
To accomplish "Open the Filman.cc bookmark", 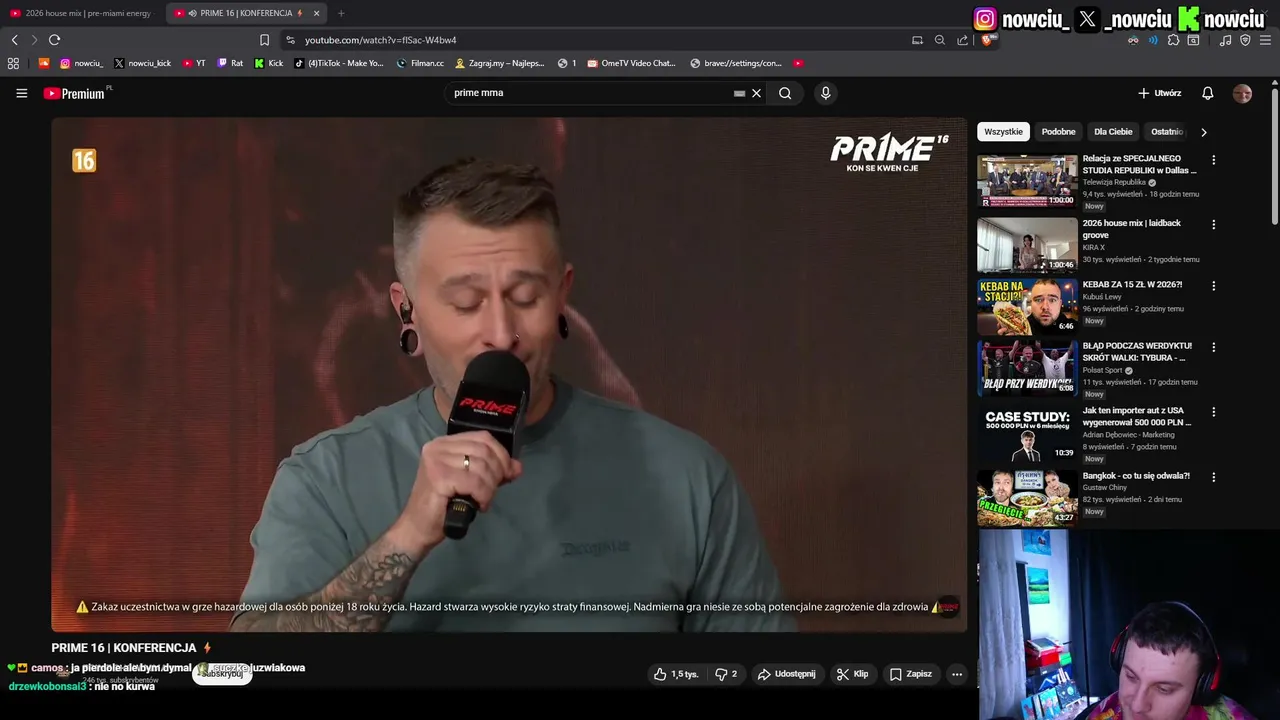I will 420,63.
